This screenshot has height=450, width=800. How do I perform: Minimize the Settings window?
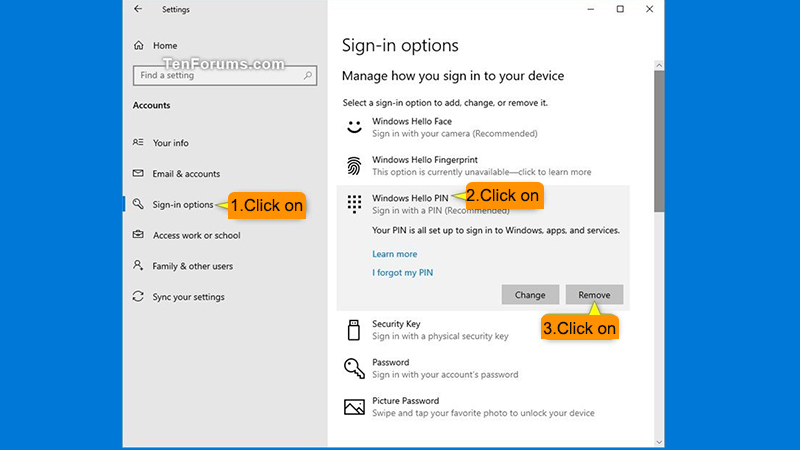click(591, 9)
